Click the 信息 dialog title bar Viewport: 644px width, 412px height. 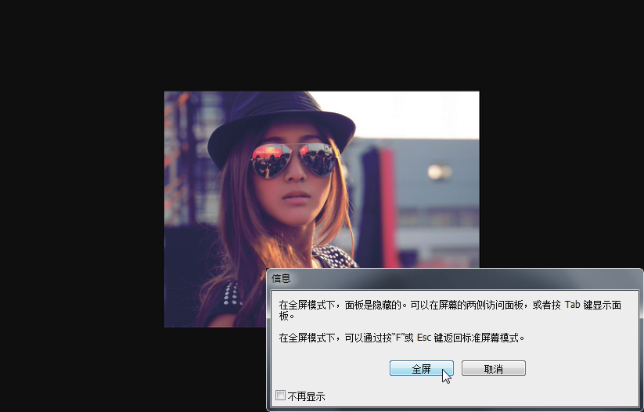(454, 279)
